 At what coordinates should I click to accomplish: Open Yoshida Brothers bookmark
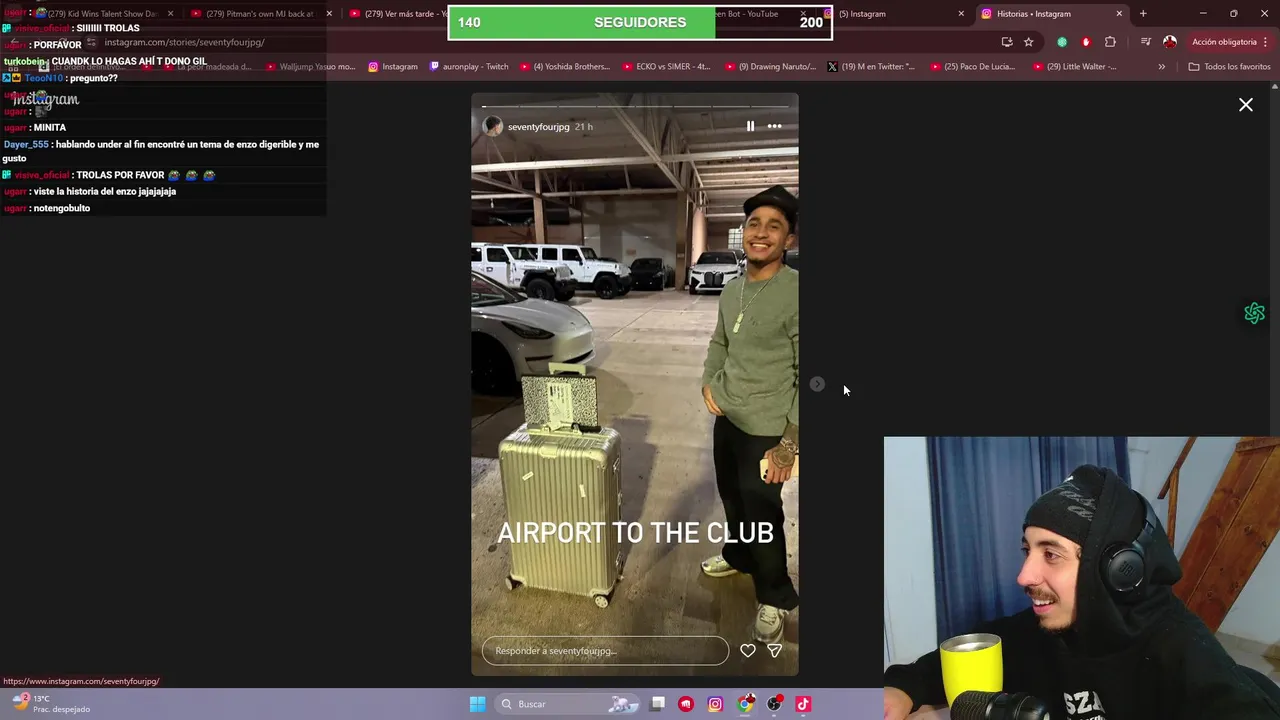tap(565, 67)
